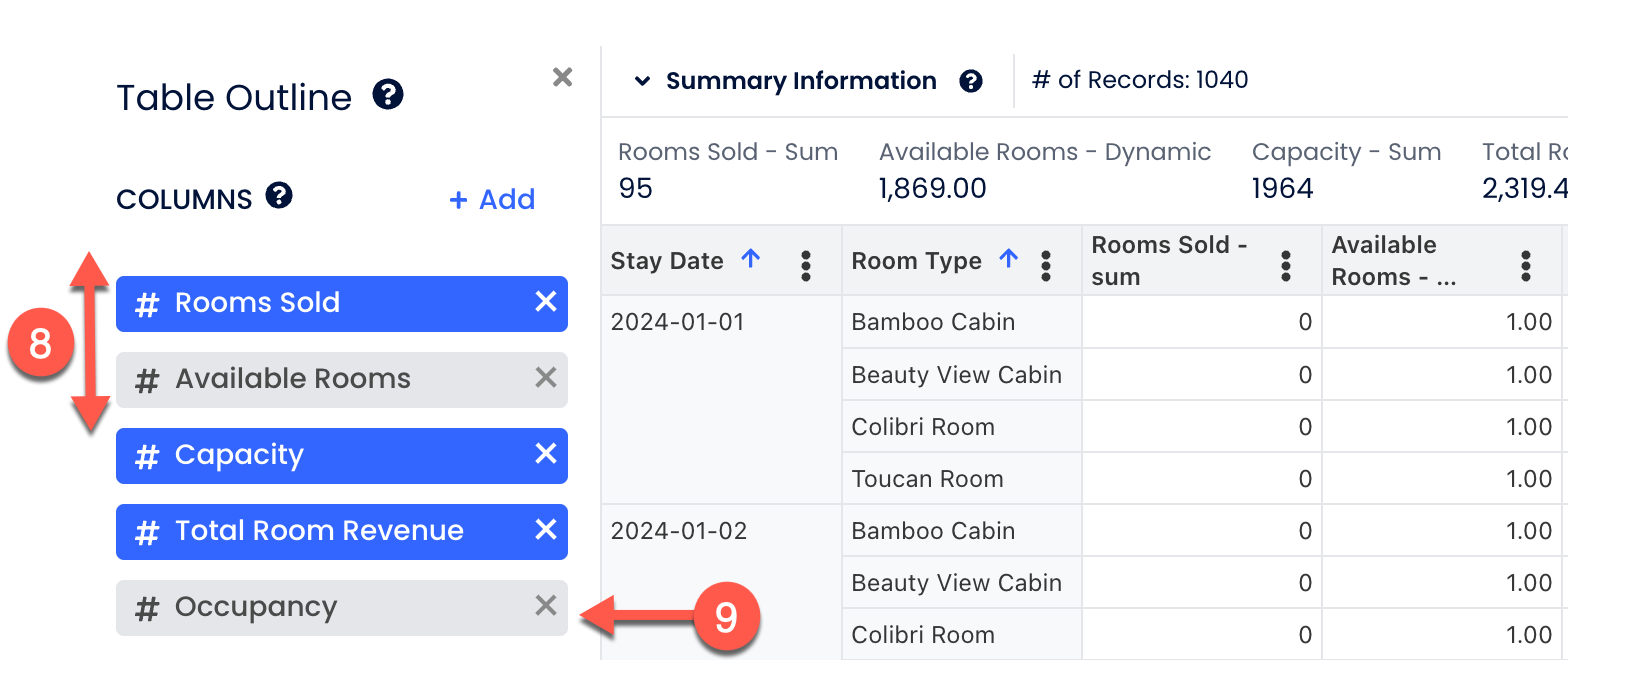Open Available Rooms column options menu

coord(1525,265)
